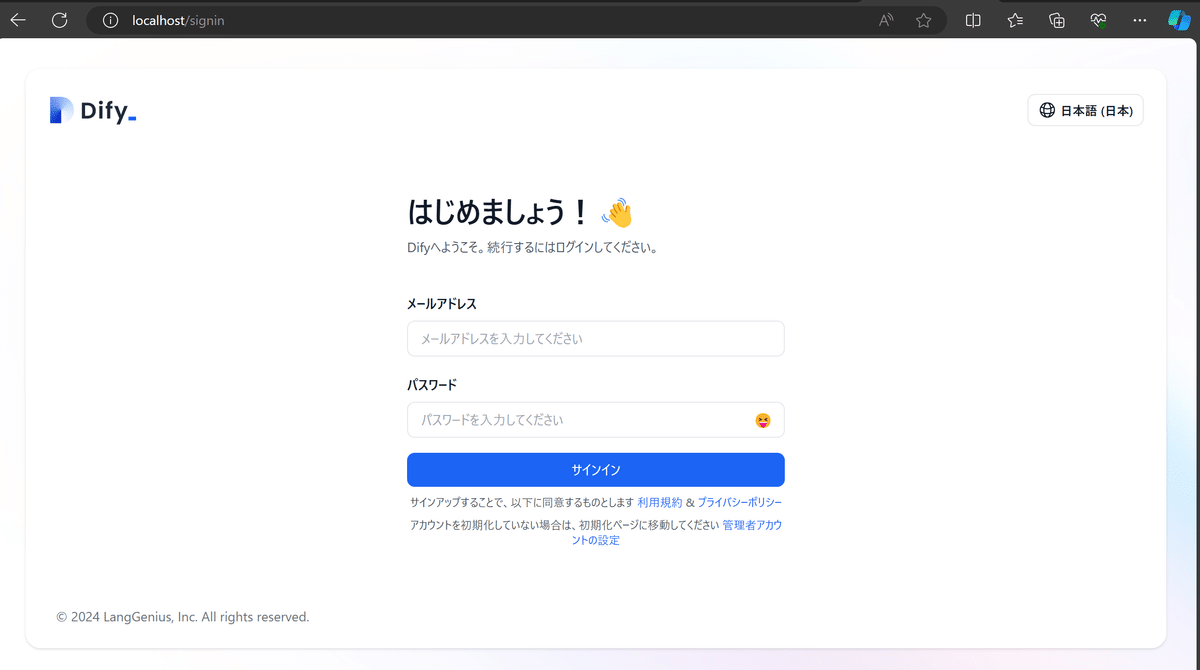The height and width of the screenshot is (670, 1200).
Task: Open the 利用規約 terms link
Action: point(659,502)
